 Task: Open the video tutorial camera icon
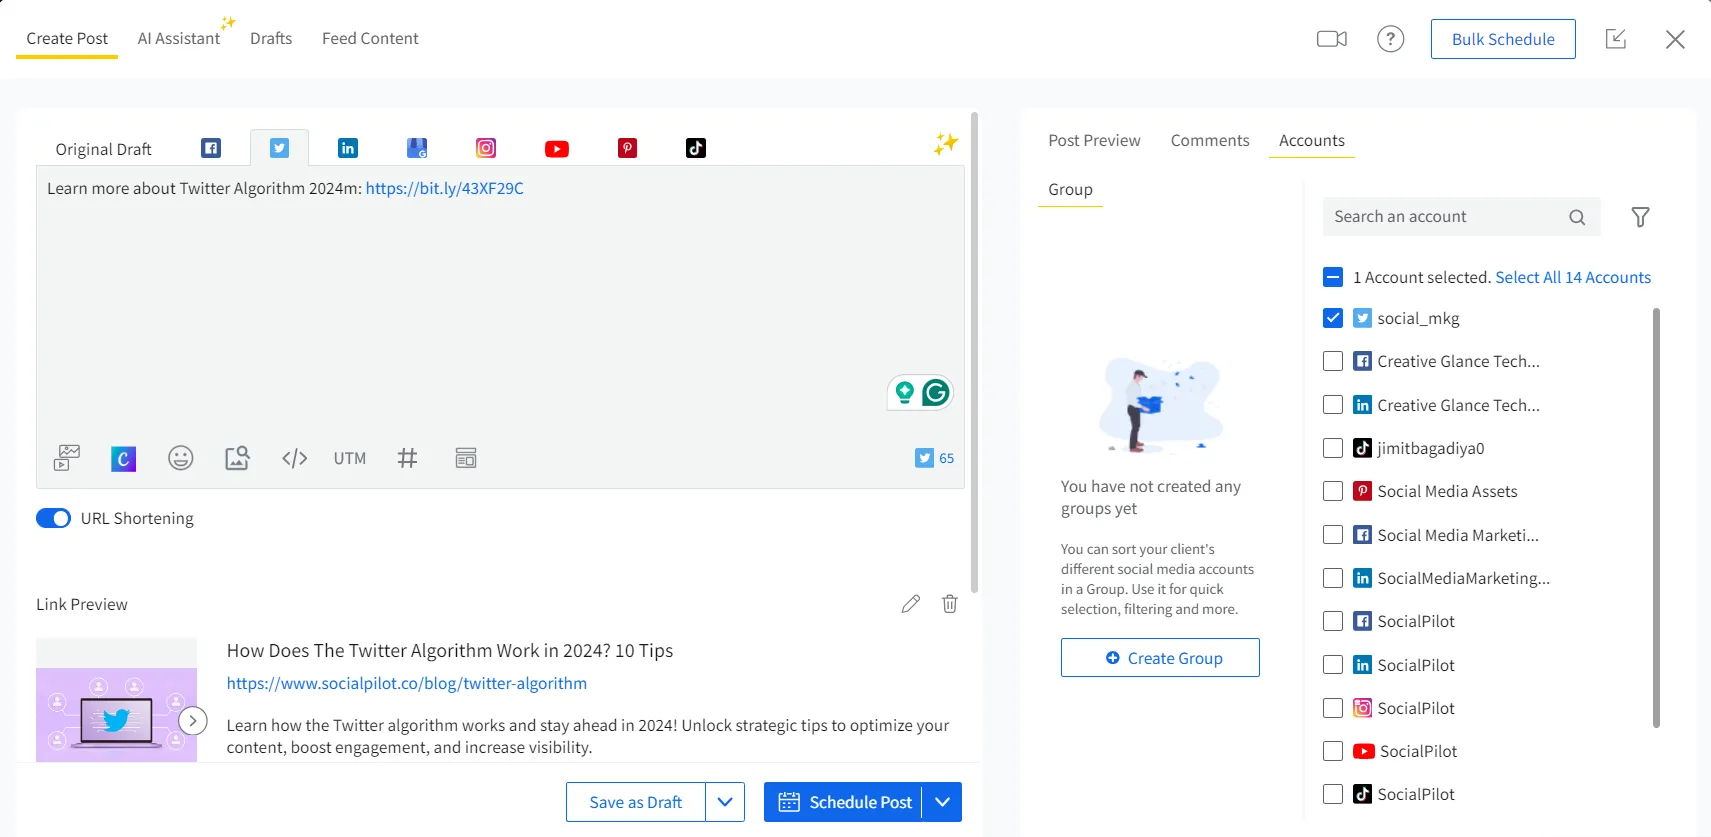[1332, 39]
